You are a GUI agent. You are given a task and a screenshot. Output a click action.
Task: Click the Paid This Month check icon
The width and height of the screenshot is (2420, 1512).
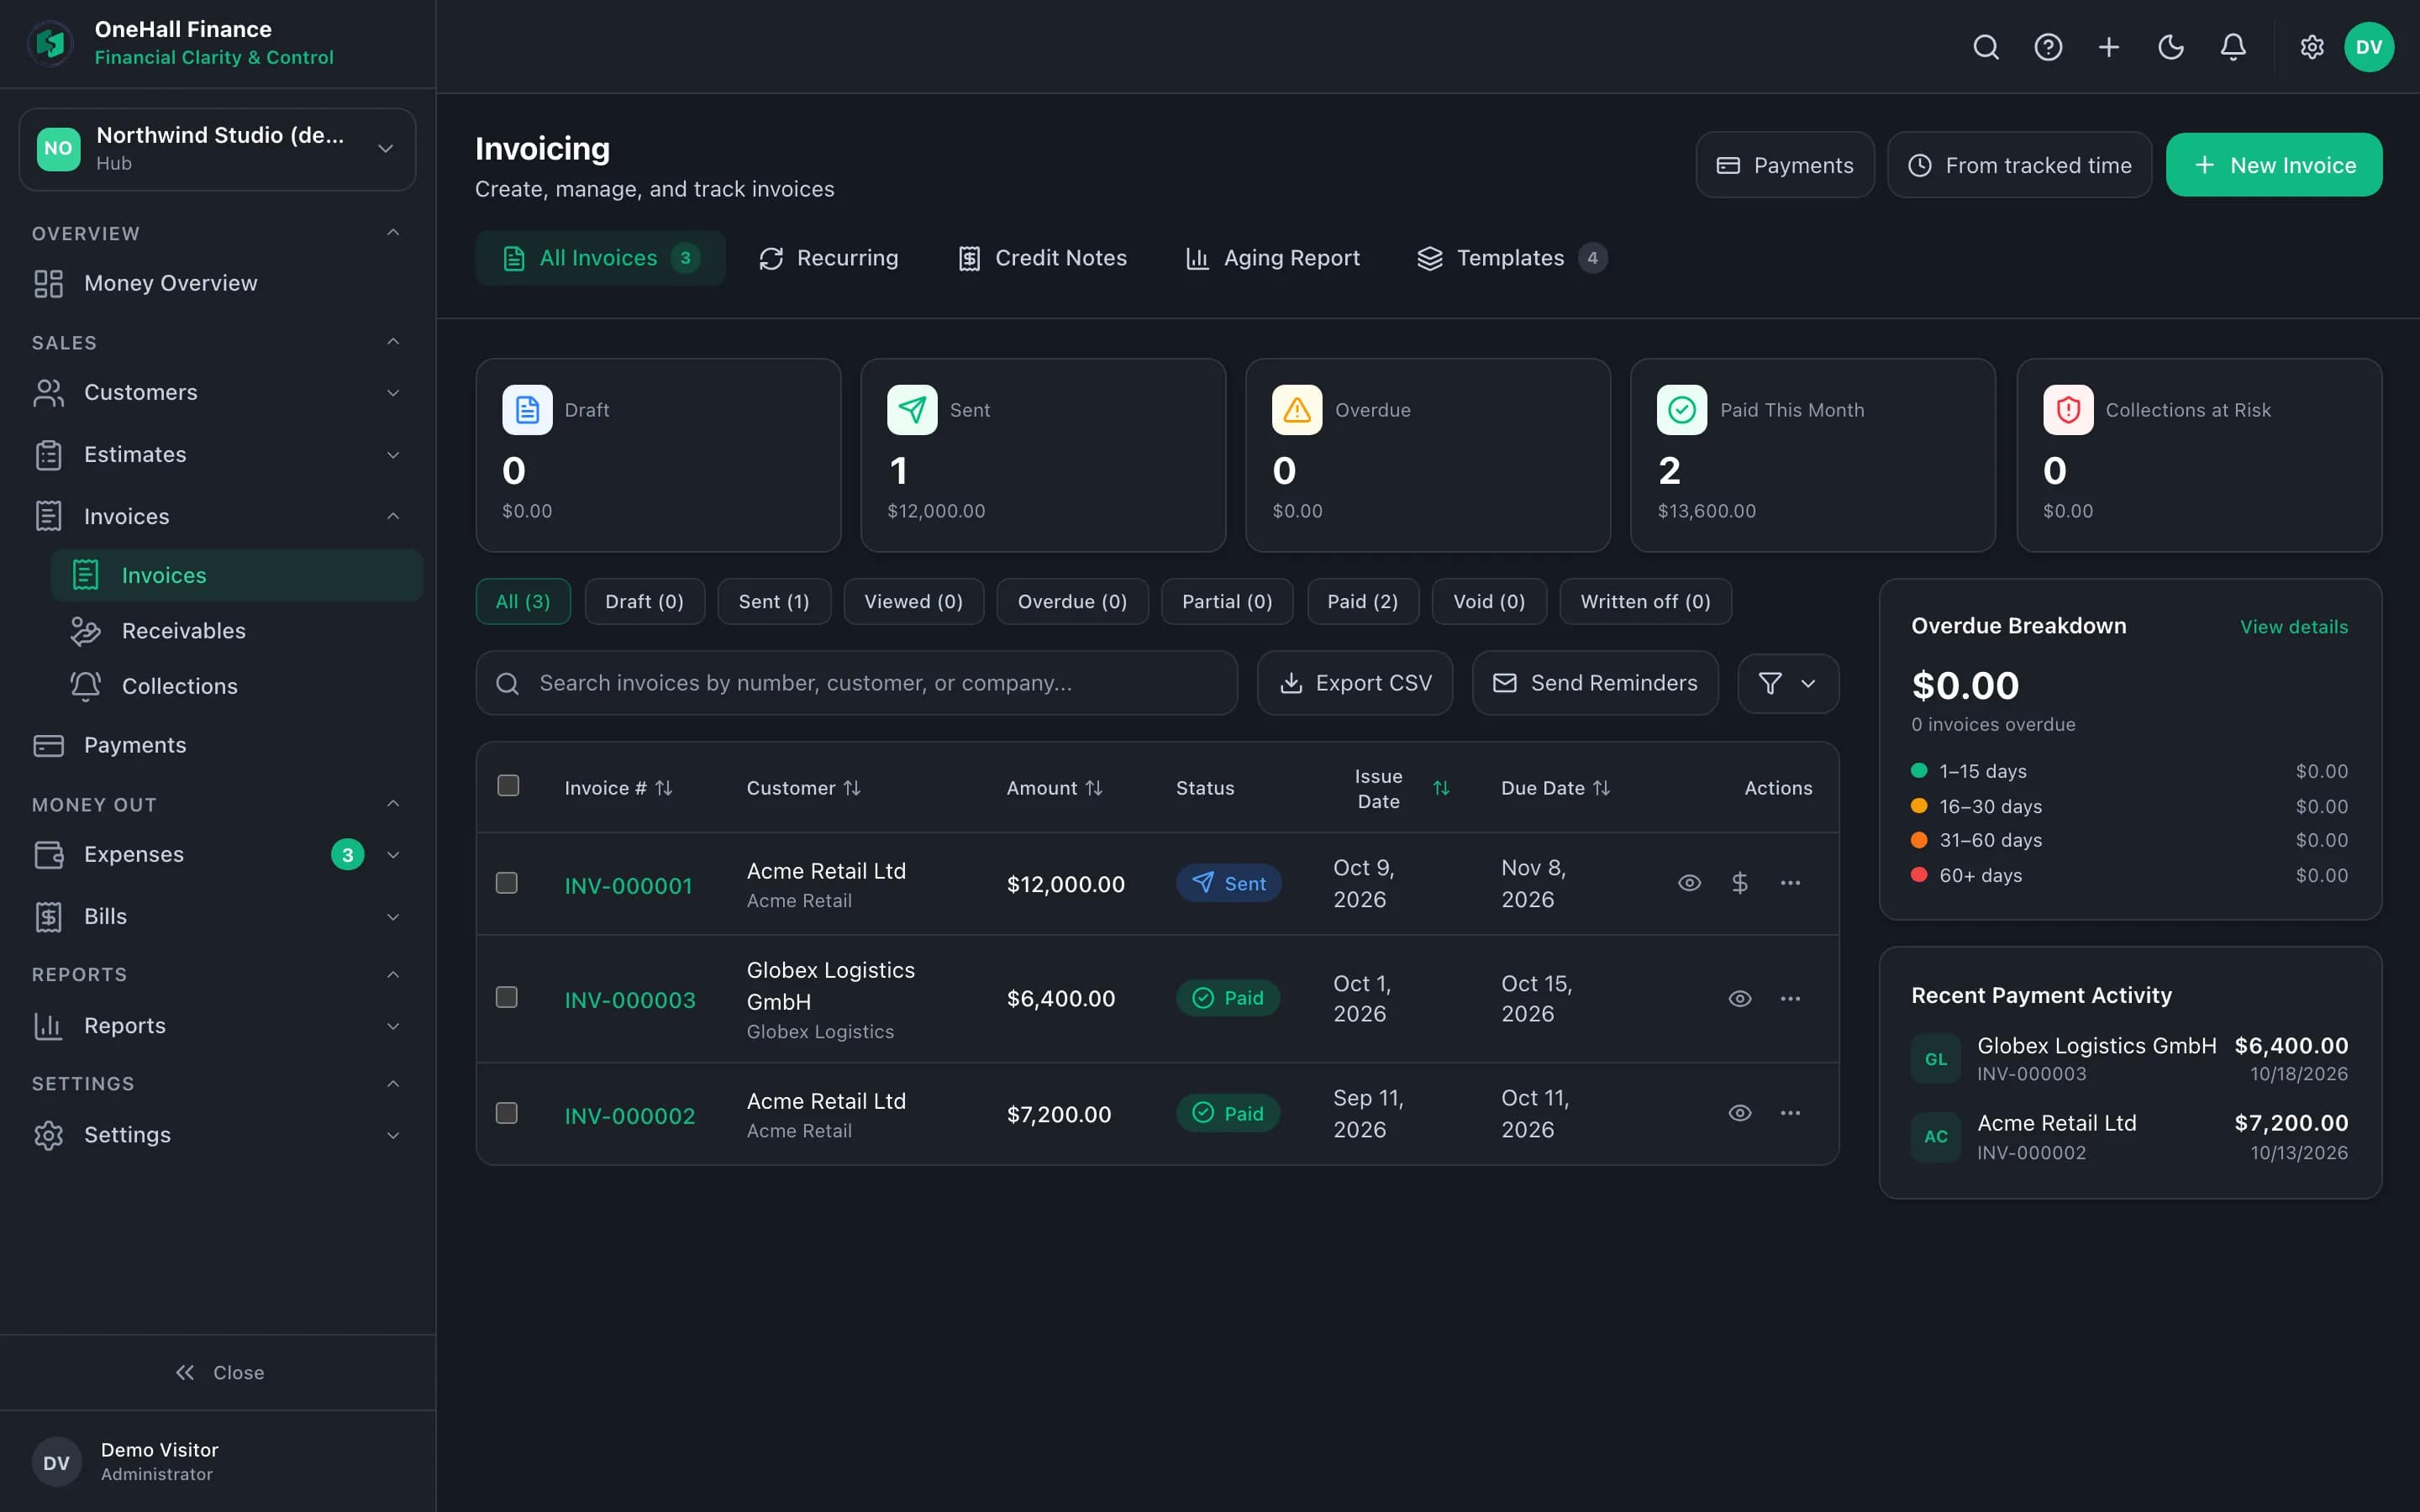pos(1682,410)
